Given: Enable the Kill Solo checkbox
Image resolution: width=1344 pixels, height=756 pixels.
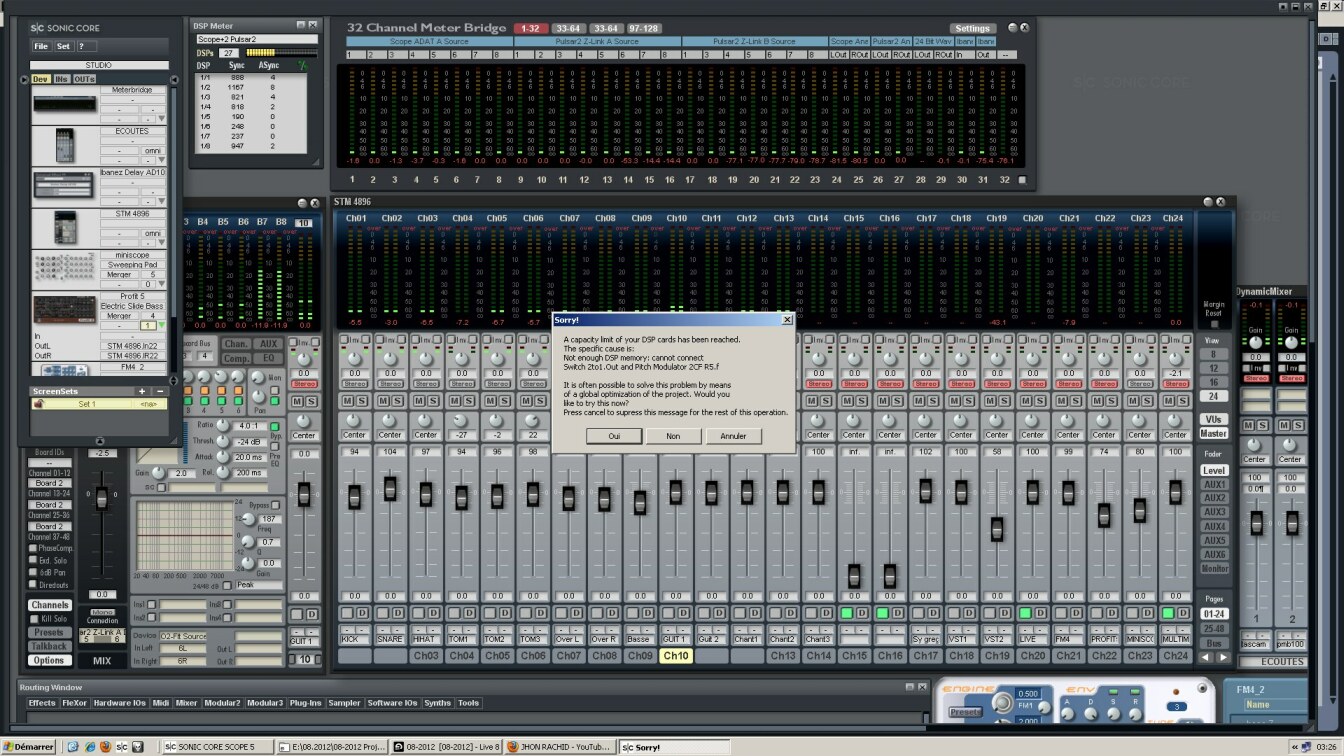Looking at the screenshot, I should click(33, 619).
